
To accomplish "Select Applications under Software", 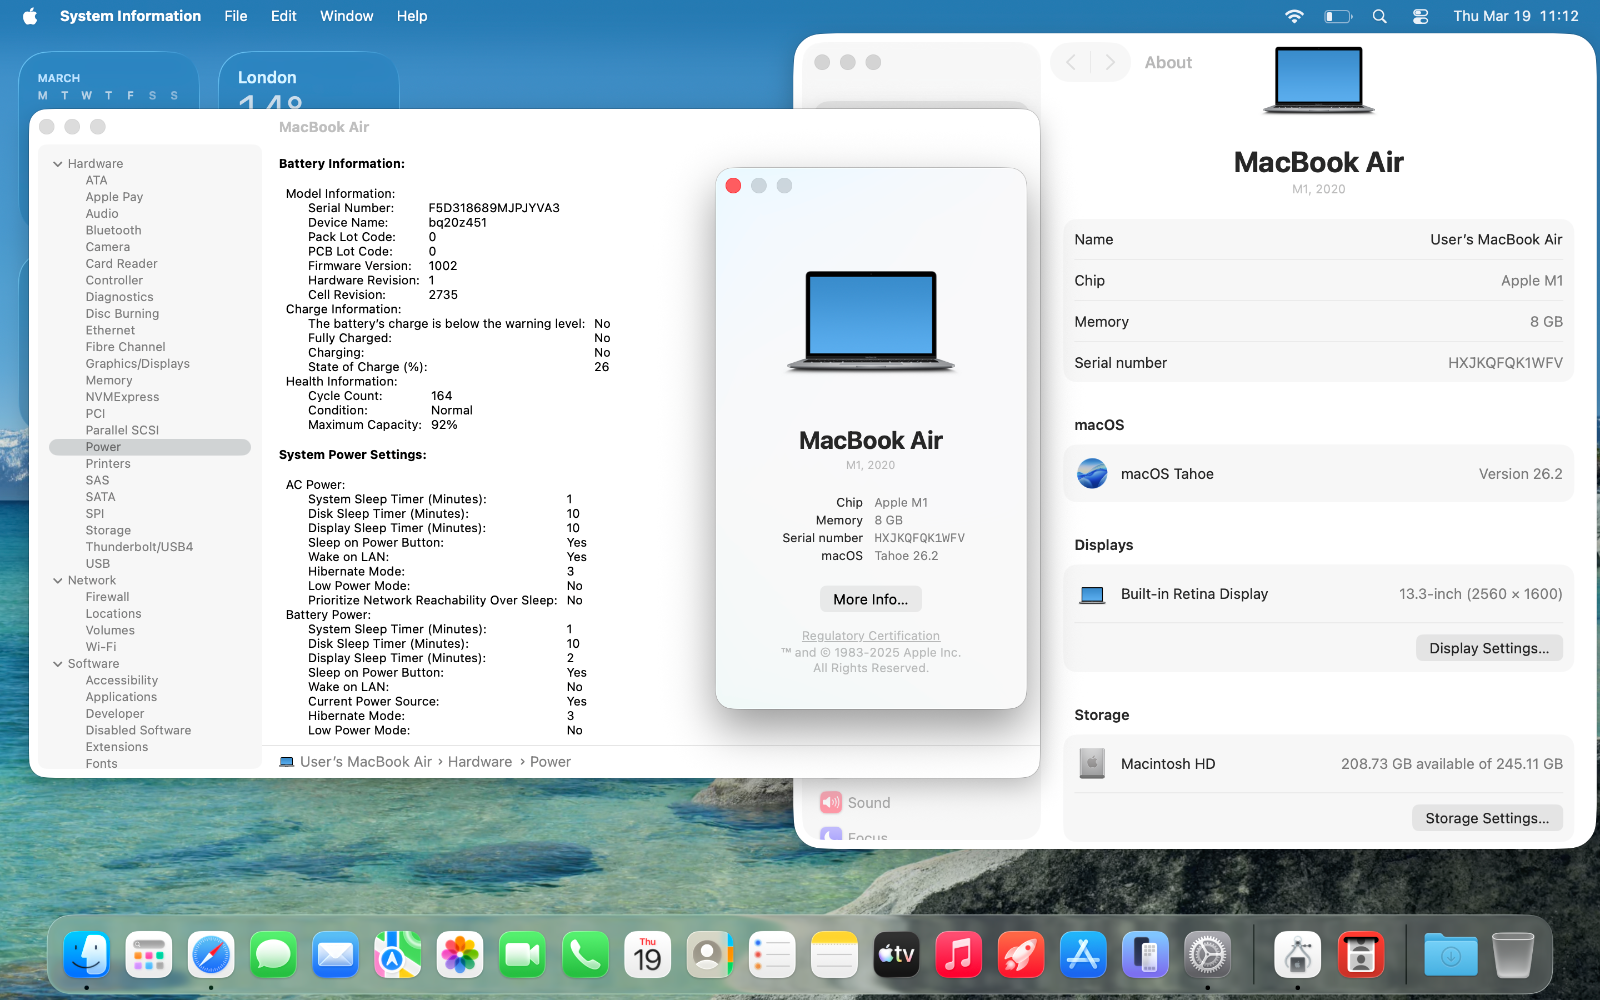I will pyautogui.click(x=121, y=697).
